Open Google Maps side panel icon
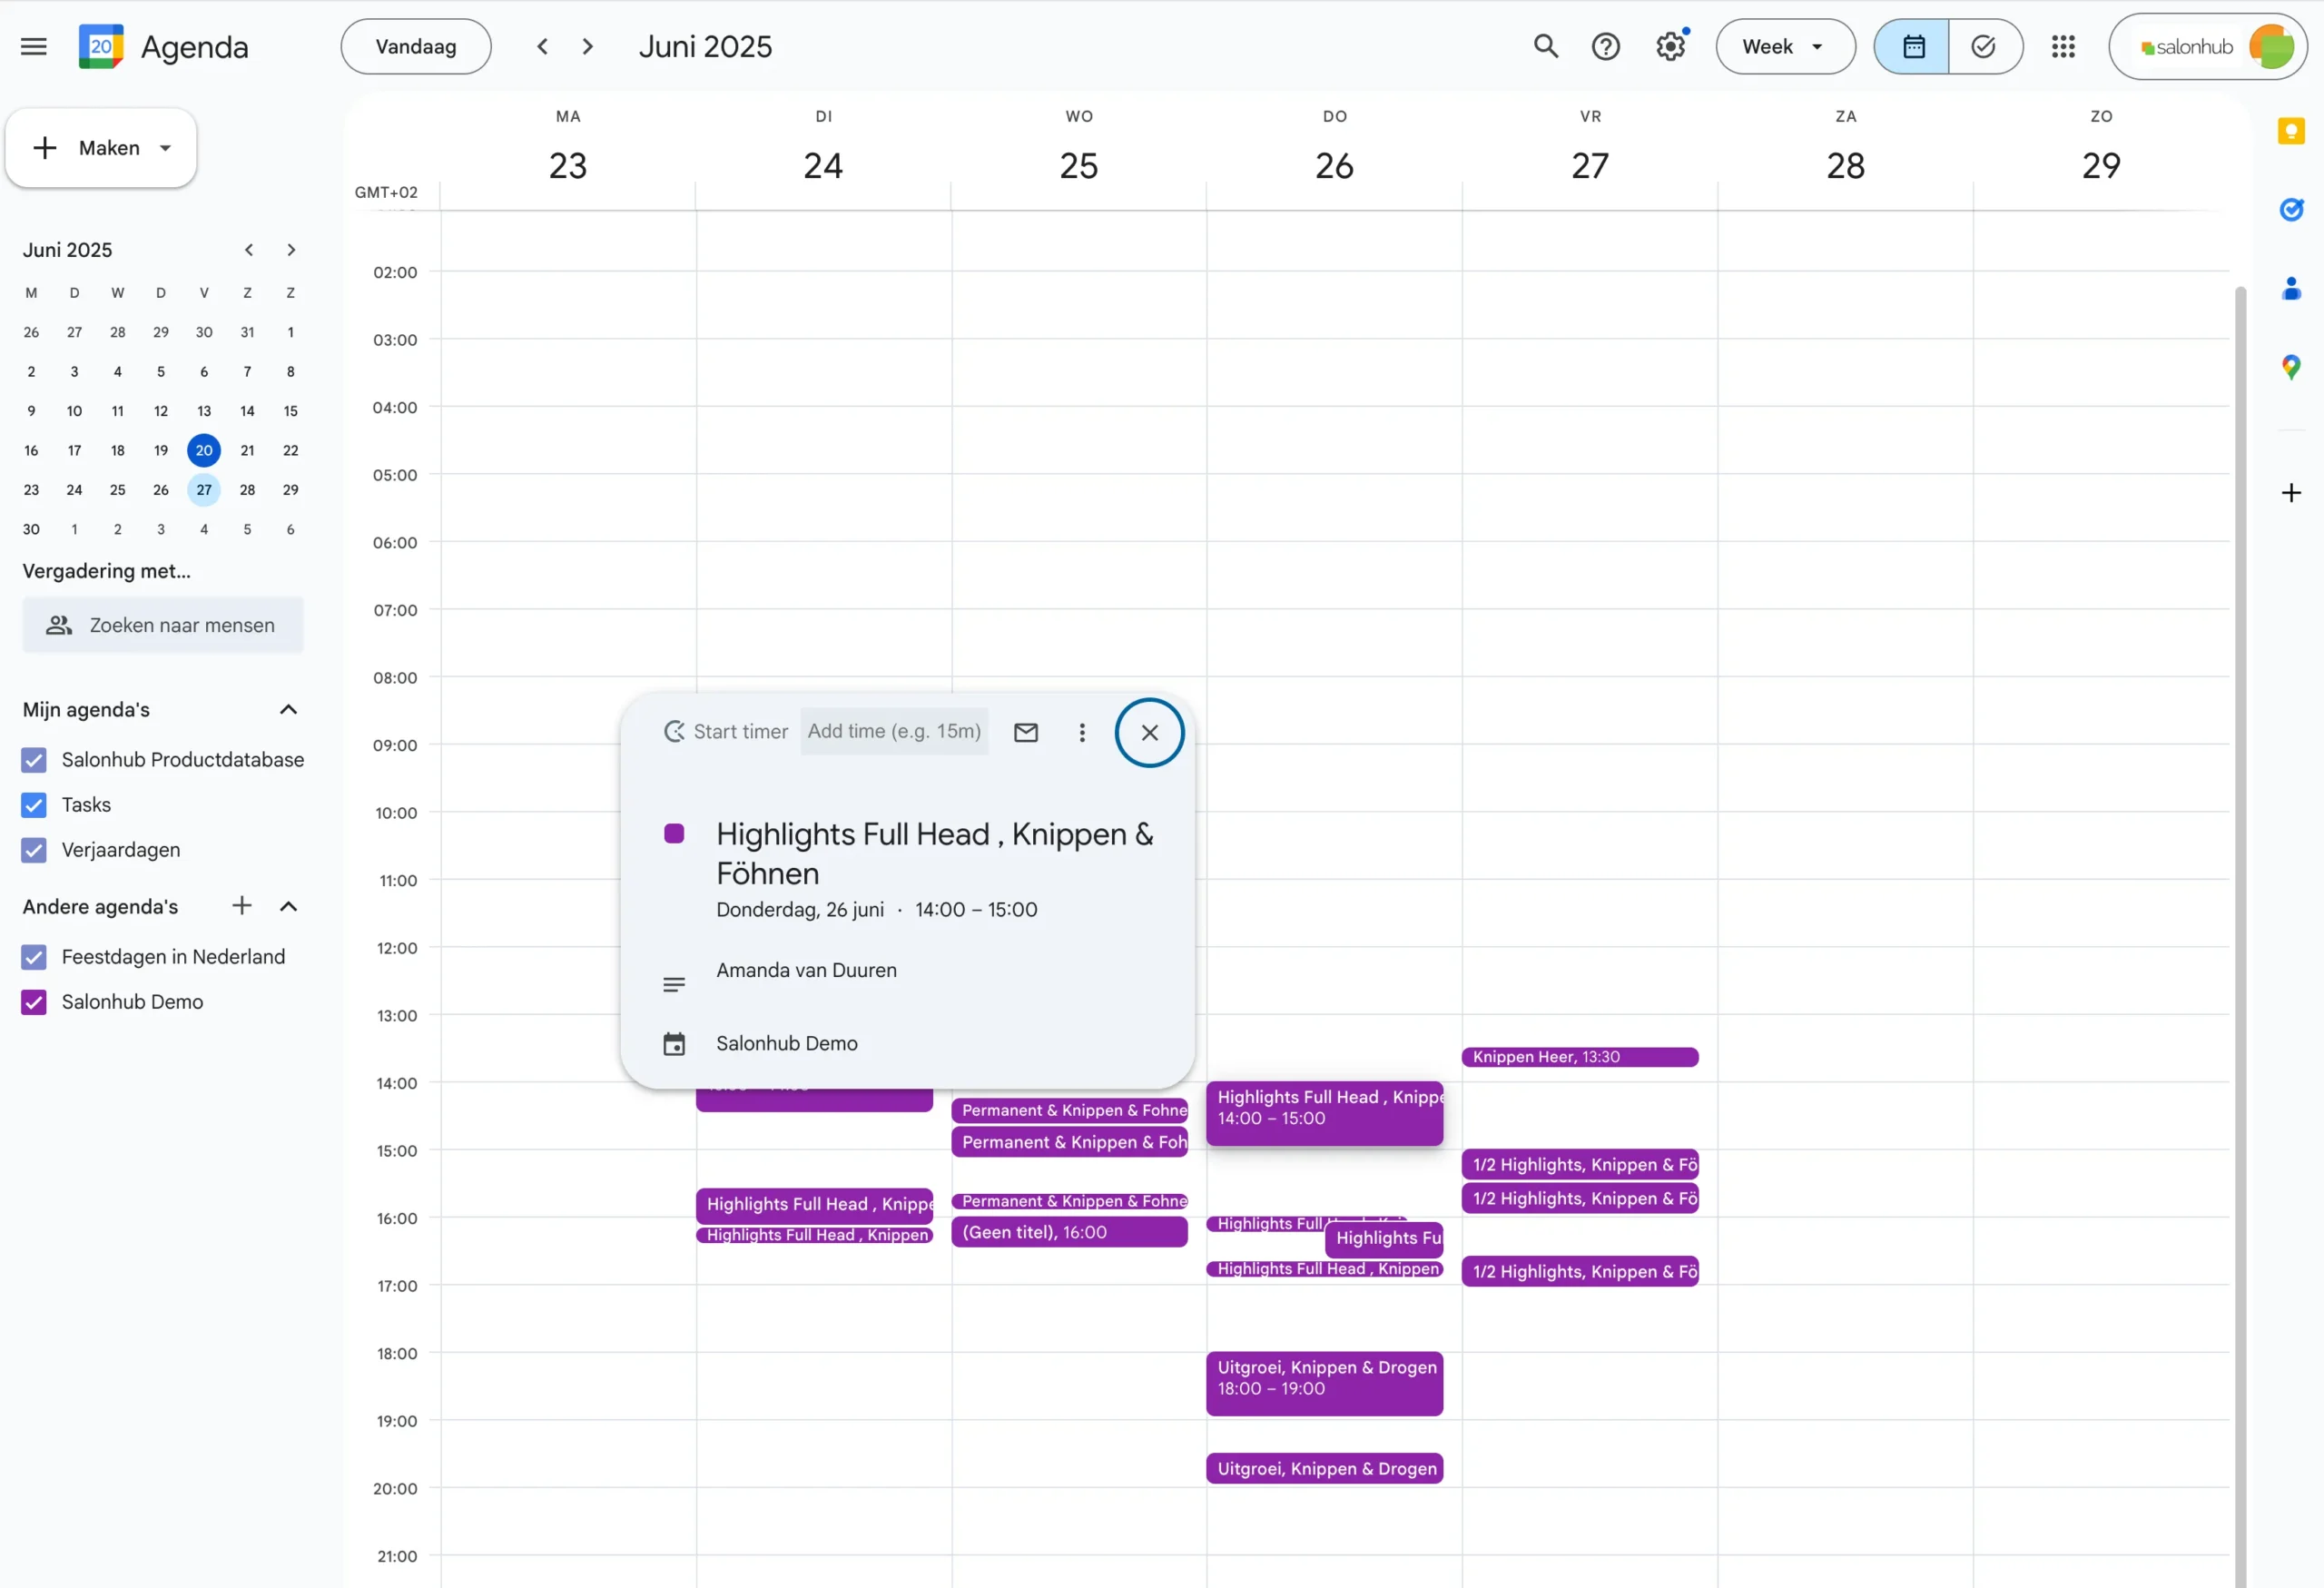 [2290, 367]
